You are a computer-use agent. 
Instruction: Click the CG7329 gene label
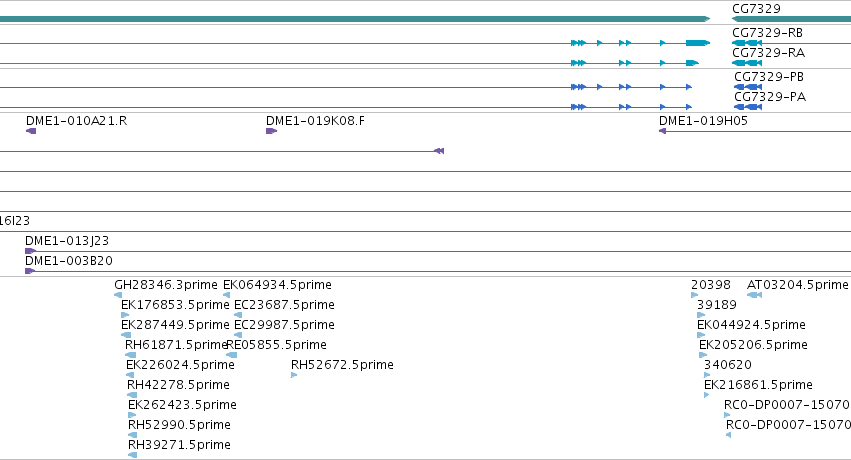[x=756, y=9]
